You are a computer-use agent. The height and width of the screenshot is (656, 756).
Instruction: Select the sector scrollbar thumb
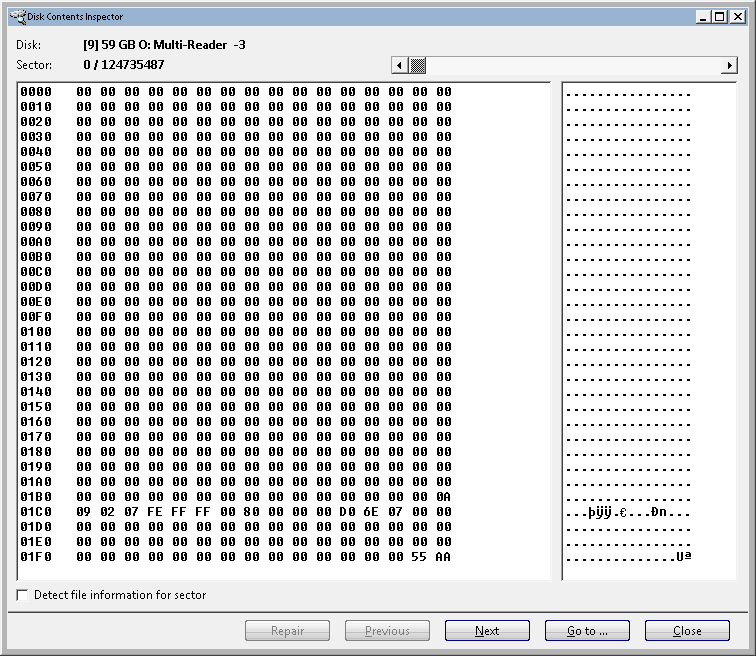(417, 65)
